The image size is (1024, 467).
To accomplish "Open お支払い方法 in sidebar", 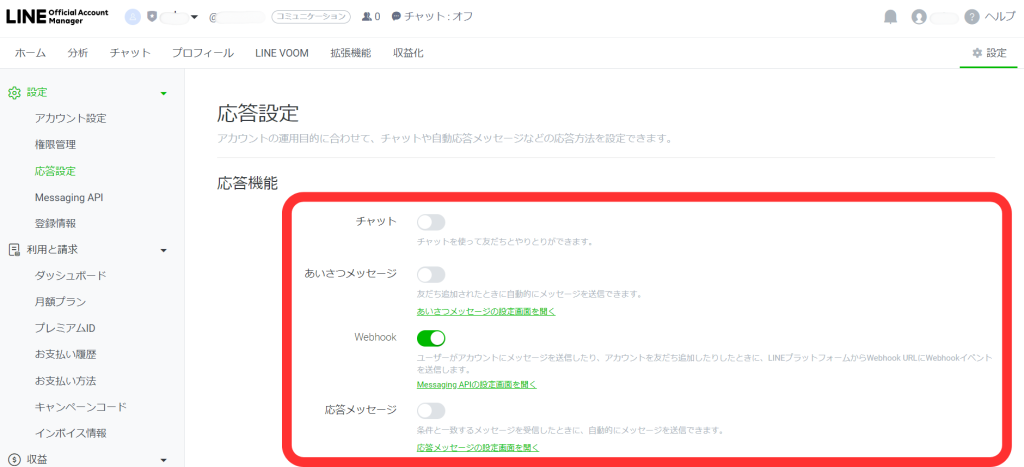I will 66,381.
